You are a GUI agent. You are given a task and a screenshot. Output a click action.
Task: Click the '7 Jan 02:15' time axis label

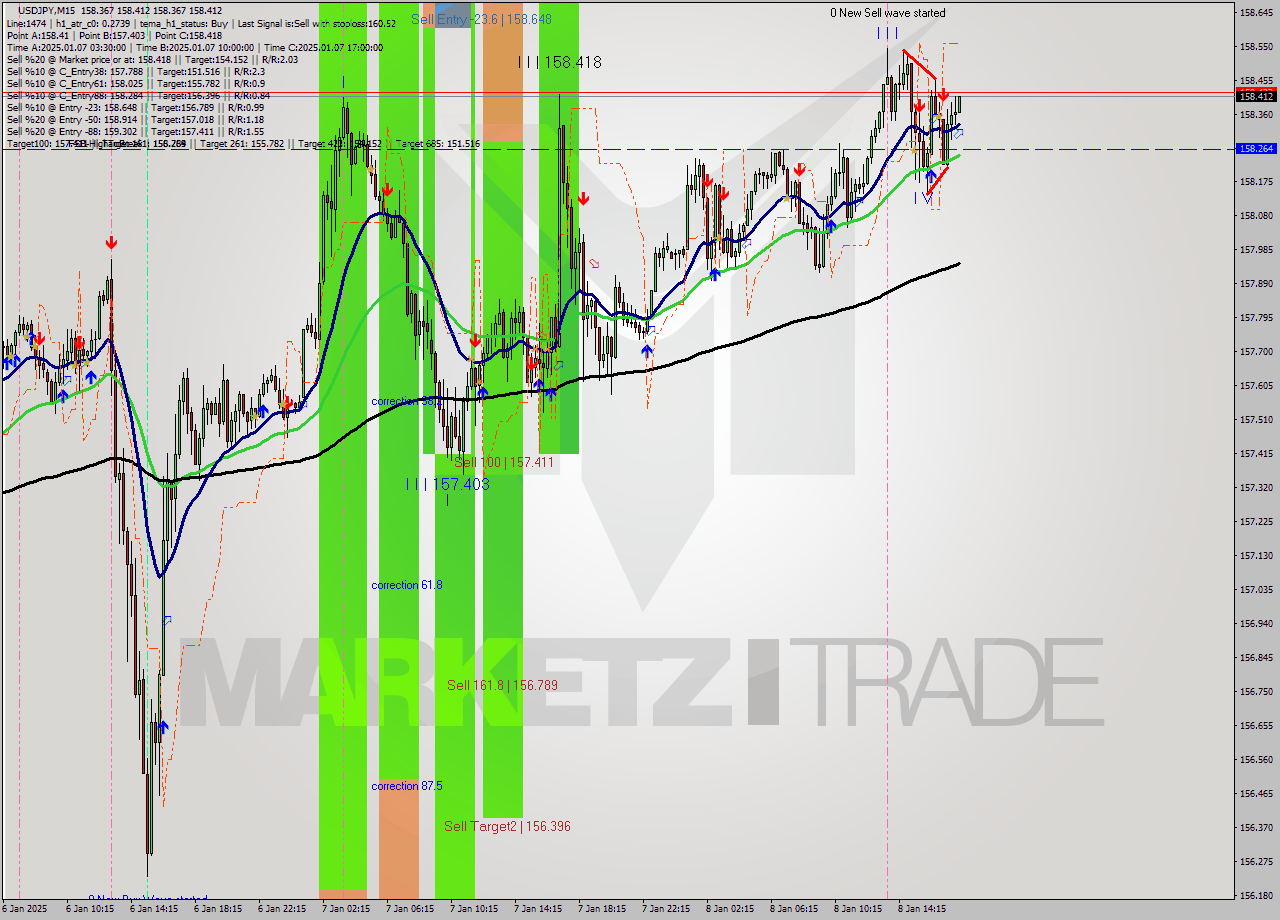tap(344, 909)
